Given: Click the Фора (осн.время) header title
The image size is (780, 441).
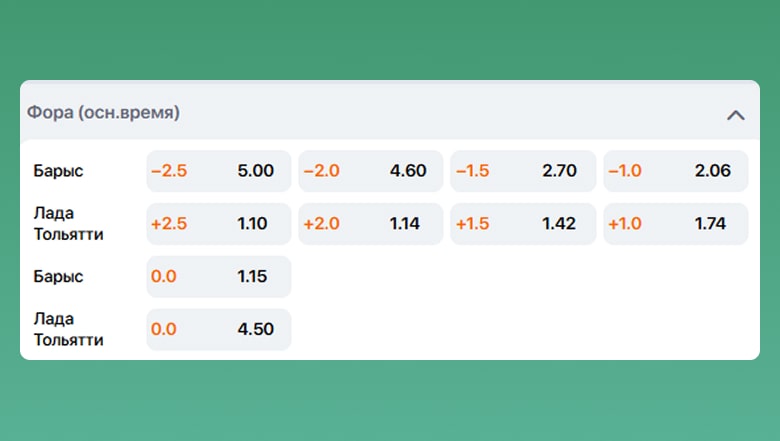Looking at the screenshot, I should (x=103, y=113).
